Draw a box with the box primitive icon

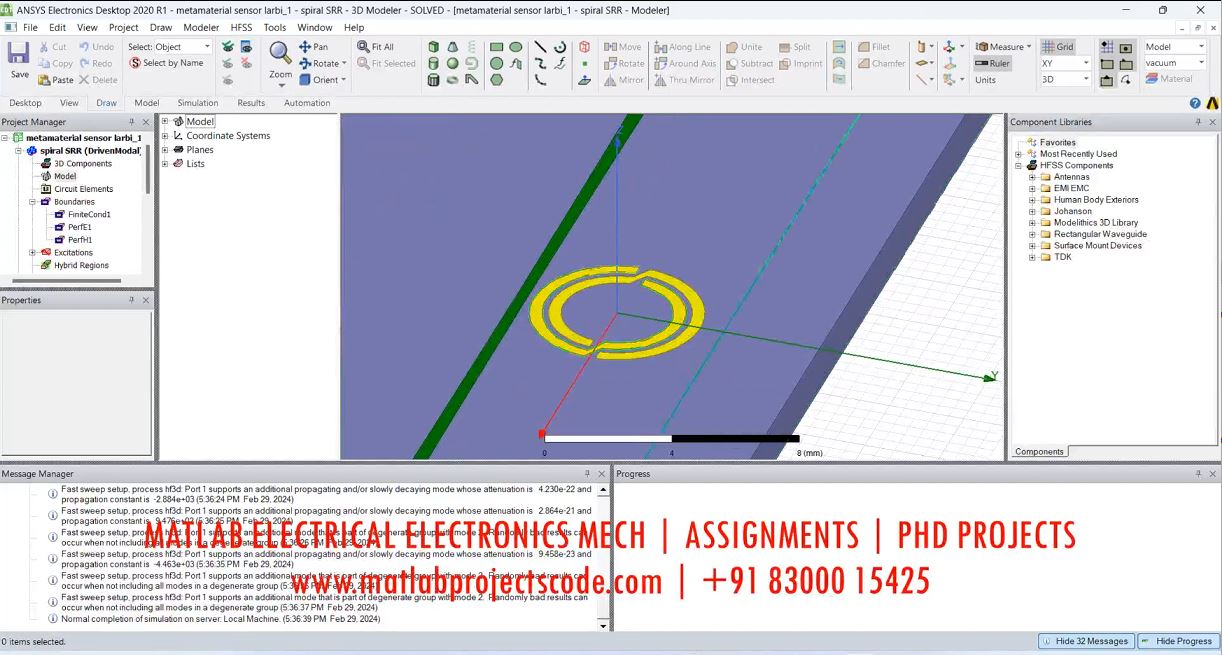pos(433,47)
